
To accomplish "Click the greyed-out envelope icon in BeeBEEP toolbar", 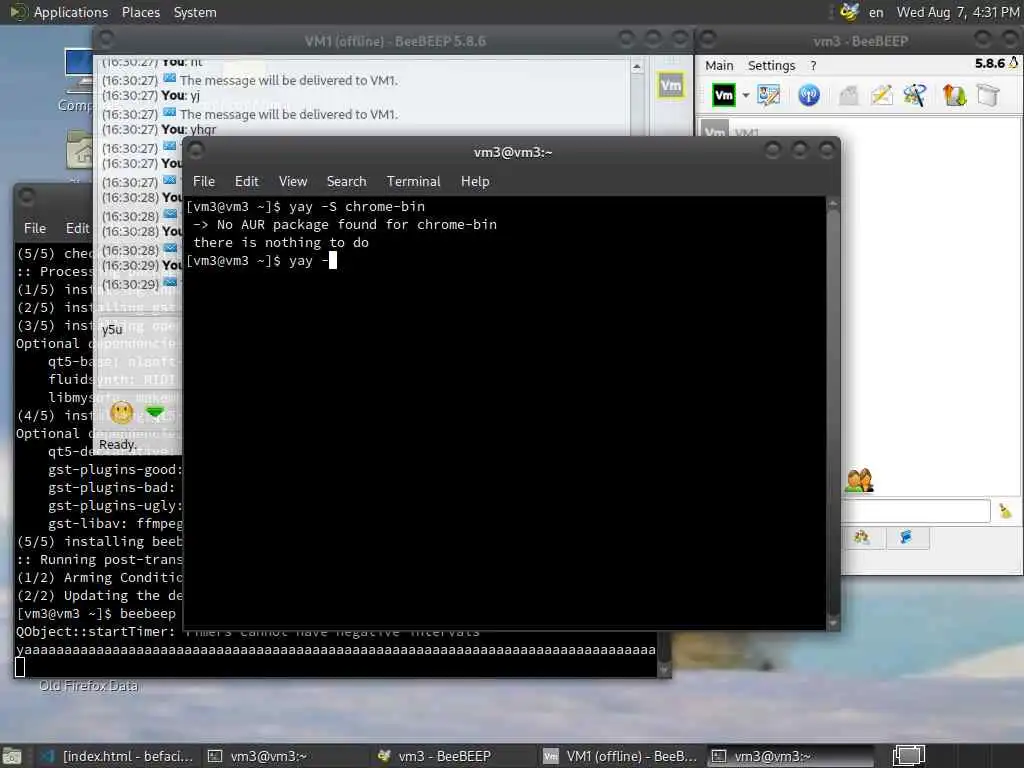I will [x=848, y=96].
